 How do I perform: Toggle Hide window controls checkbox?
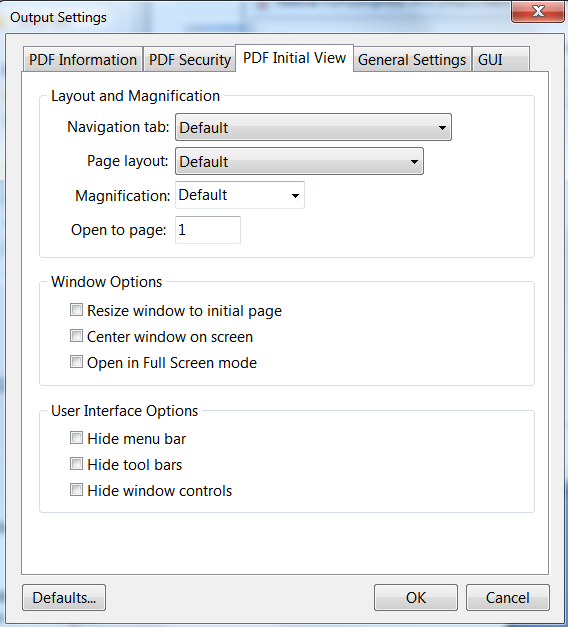76,489
